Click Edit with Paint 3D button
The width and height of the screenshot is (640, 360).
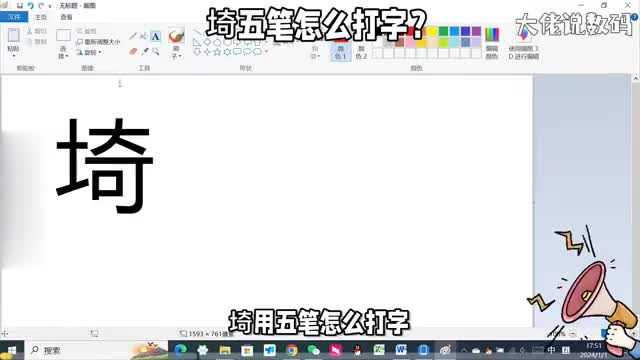pyautogui.click(x=524, y=44)
